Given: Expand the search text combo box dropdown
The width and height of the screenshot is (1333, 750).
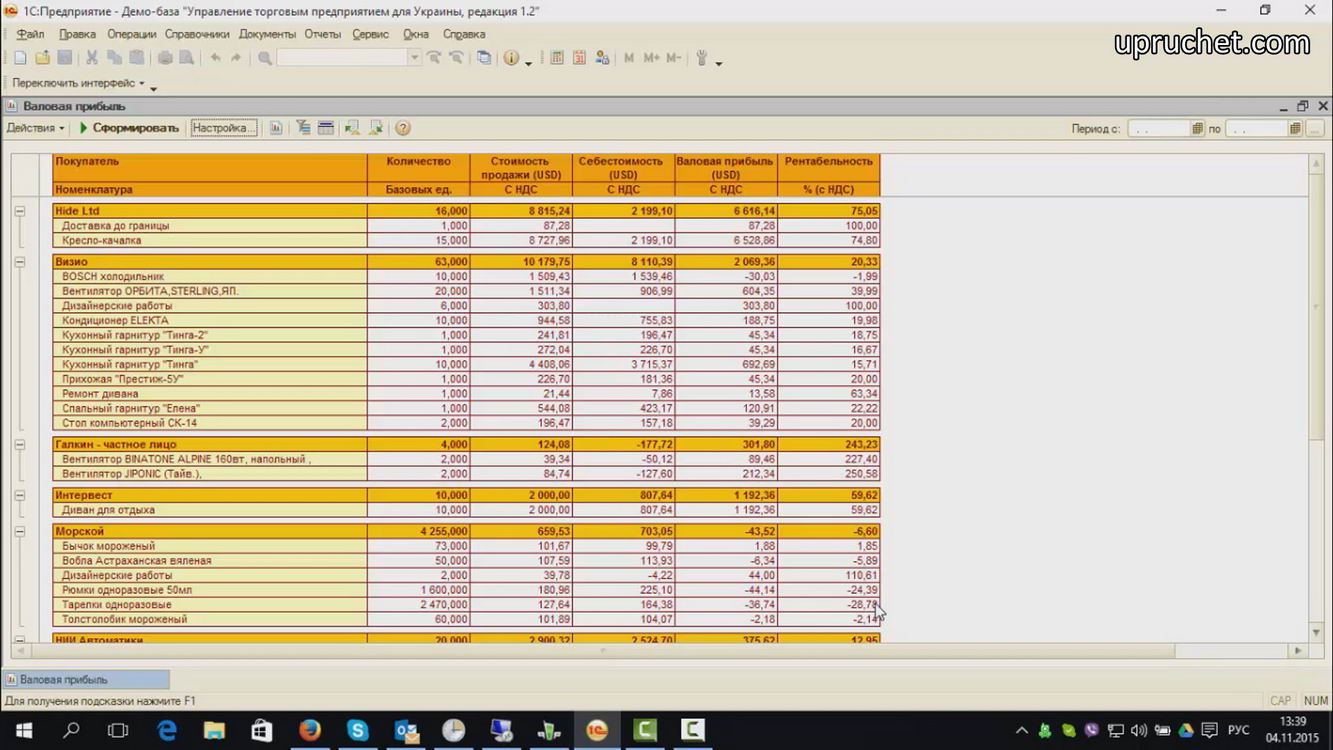Looking at the screenshot, I should pos(414,58).
